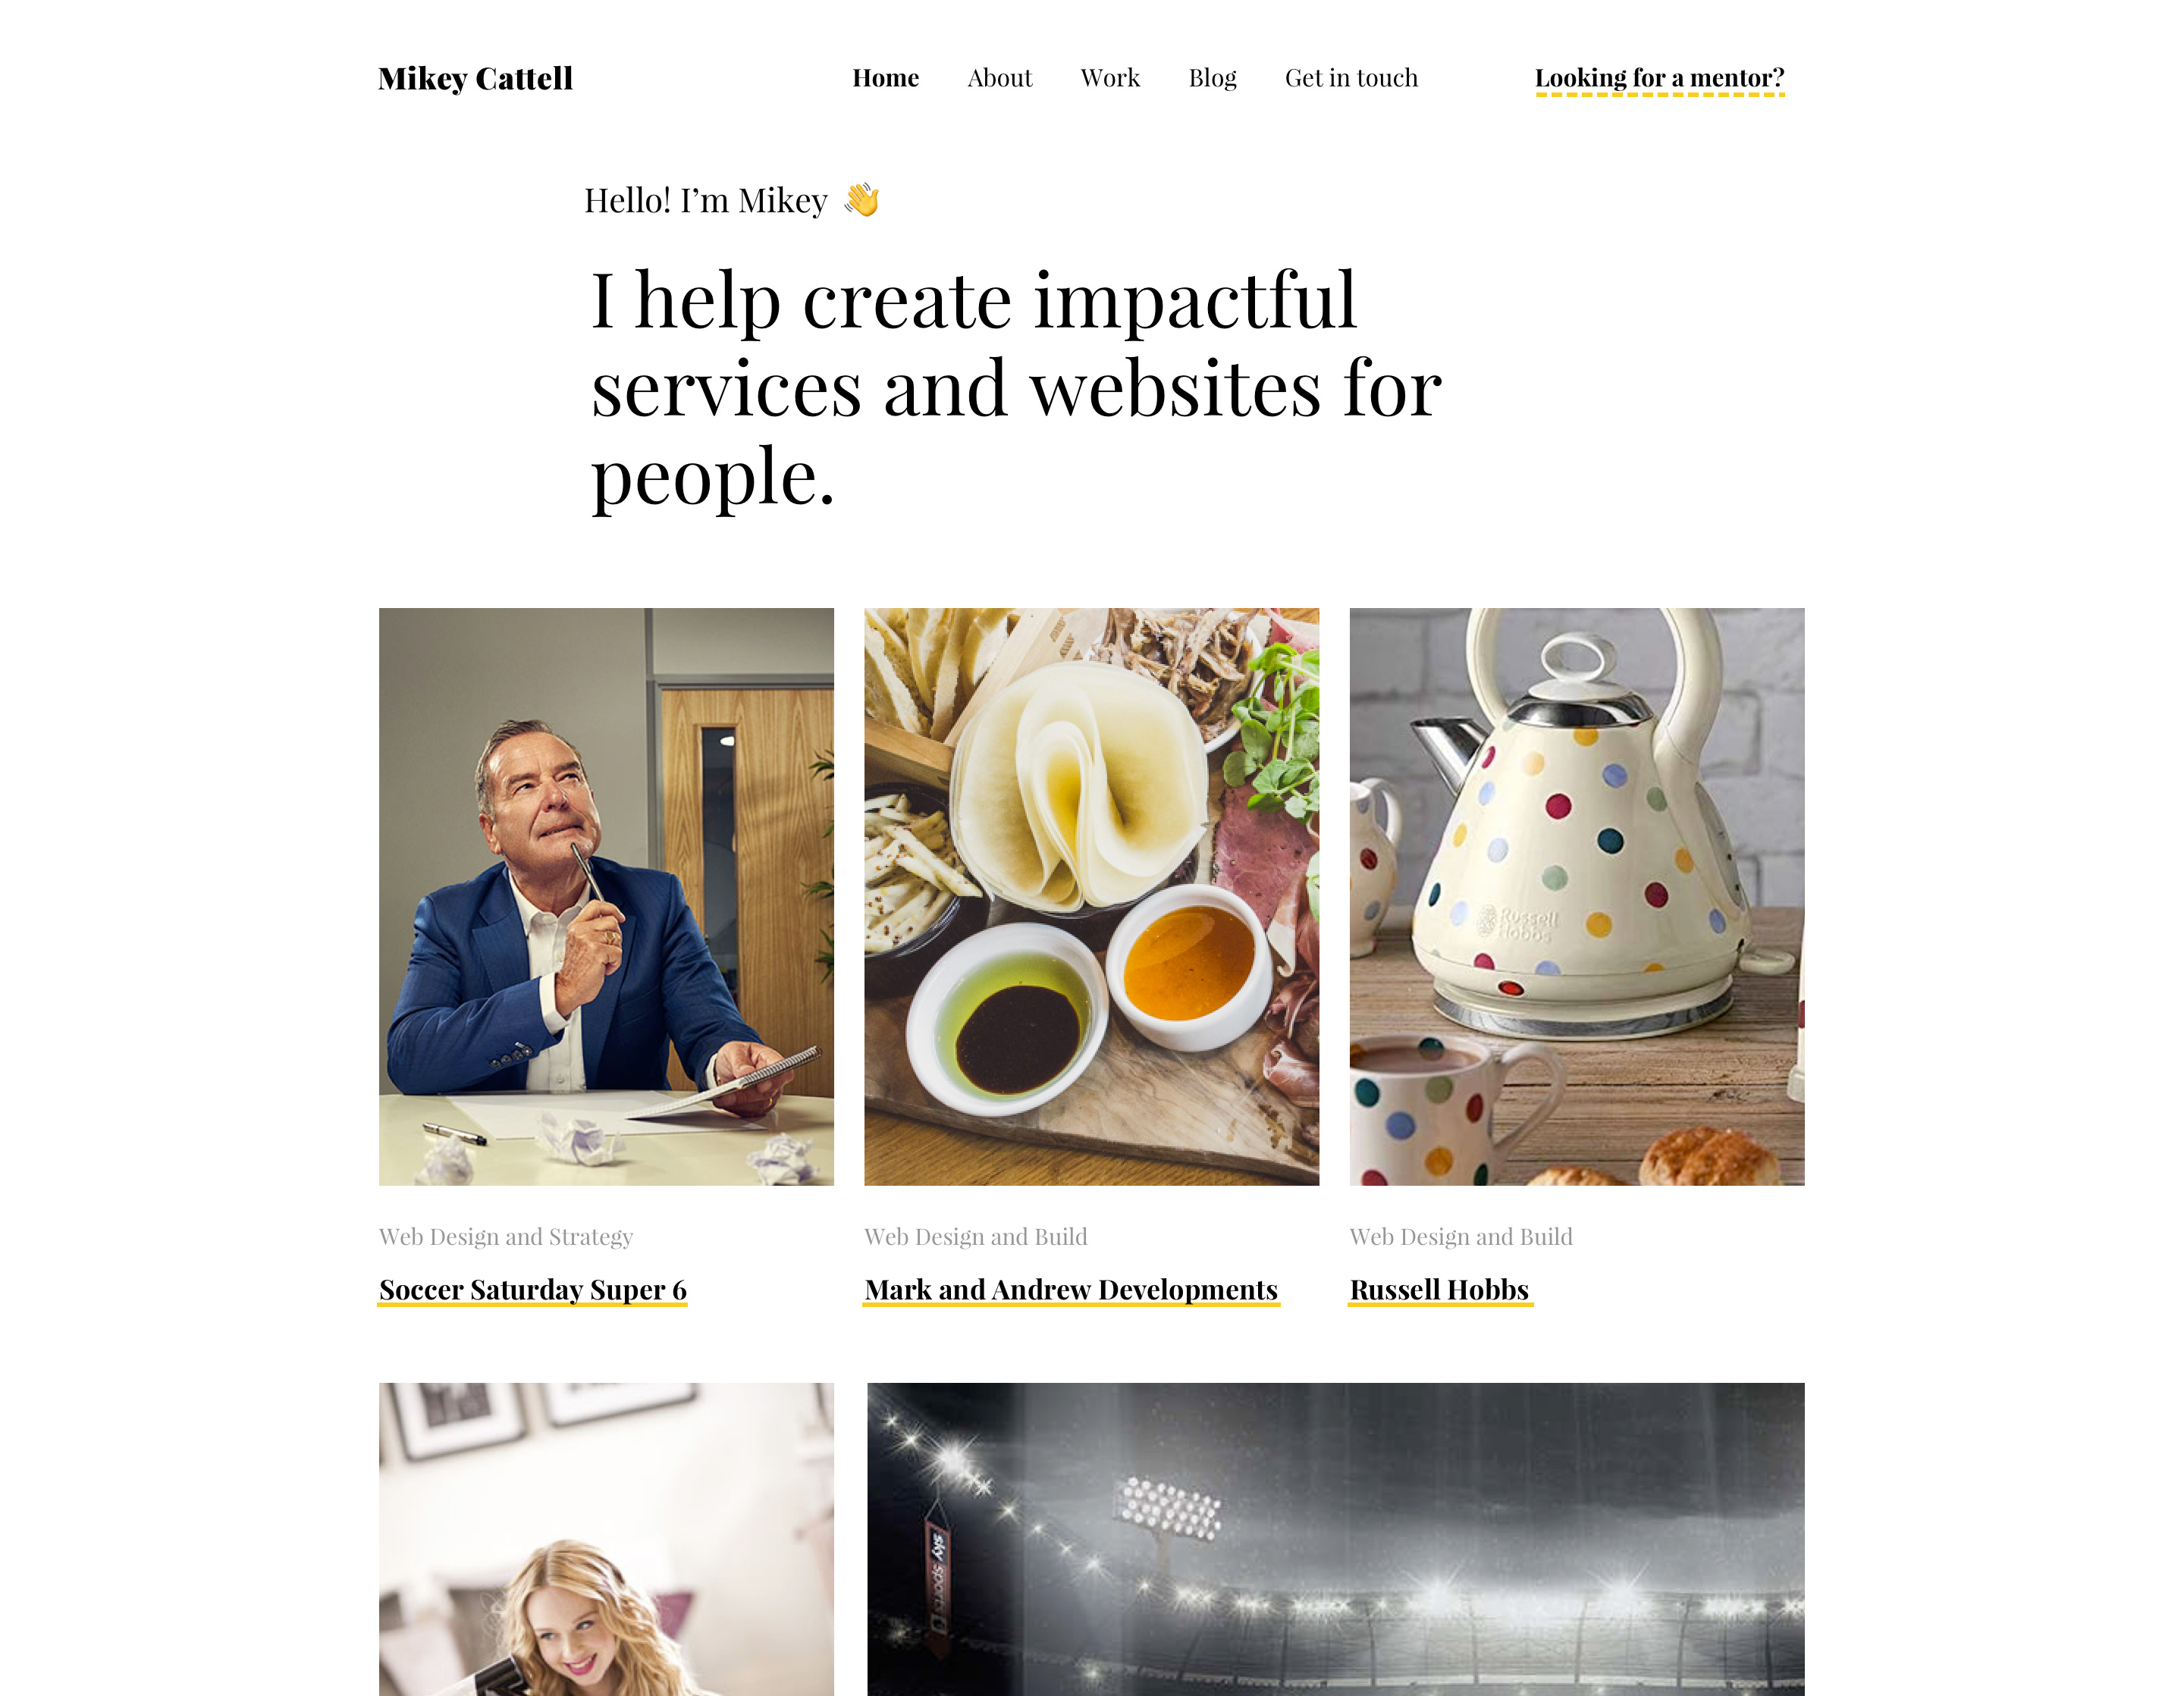
Task: Go to the About page
Action: tap(999, 78)
